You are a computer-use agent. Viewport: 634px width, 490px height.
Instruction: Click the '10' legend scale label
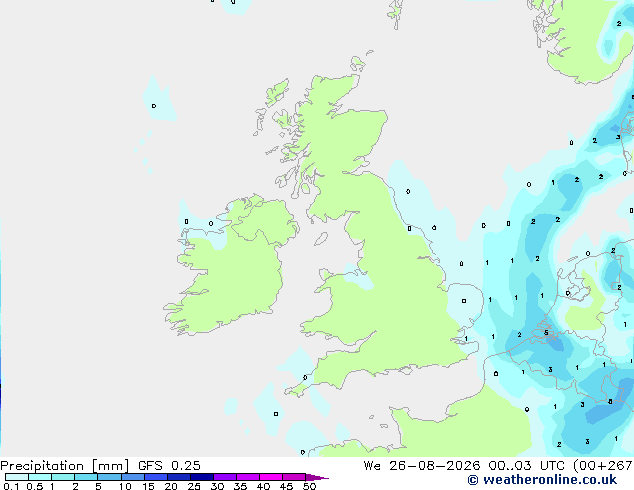point(125,486)
